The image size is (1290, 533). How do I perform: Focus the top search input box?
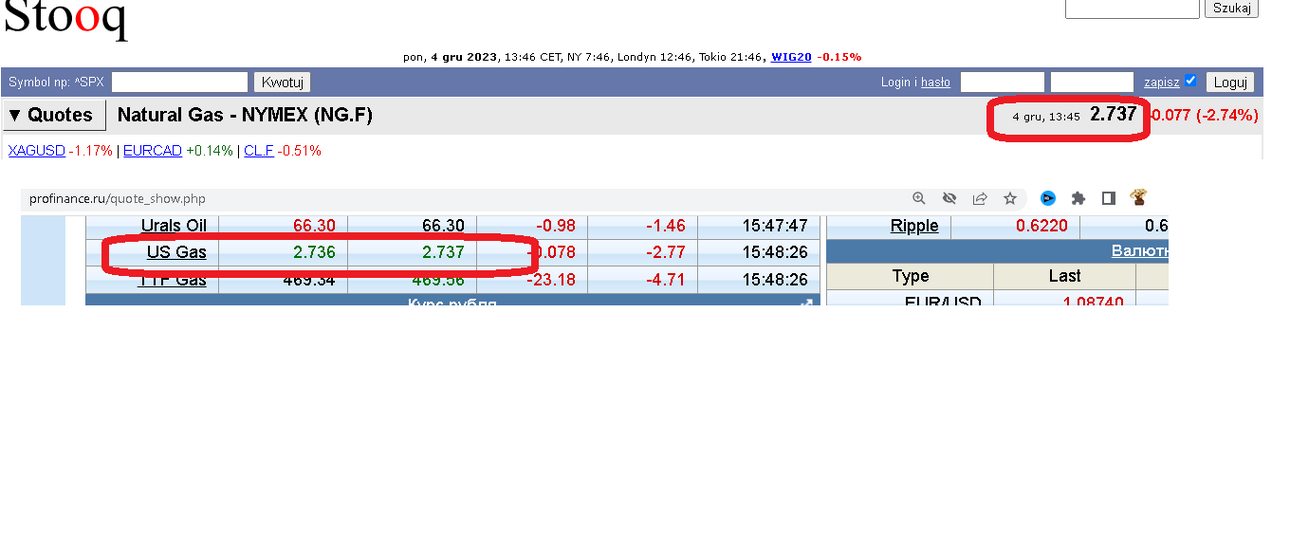[1132, 8]
